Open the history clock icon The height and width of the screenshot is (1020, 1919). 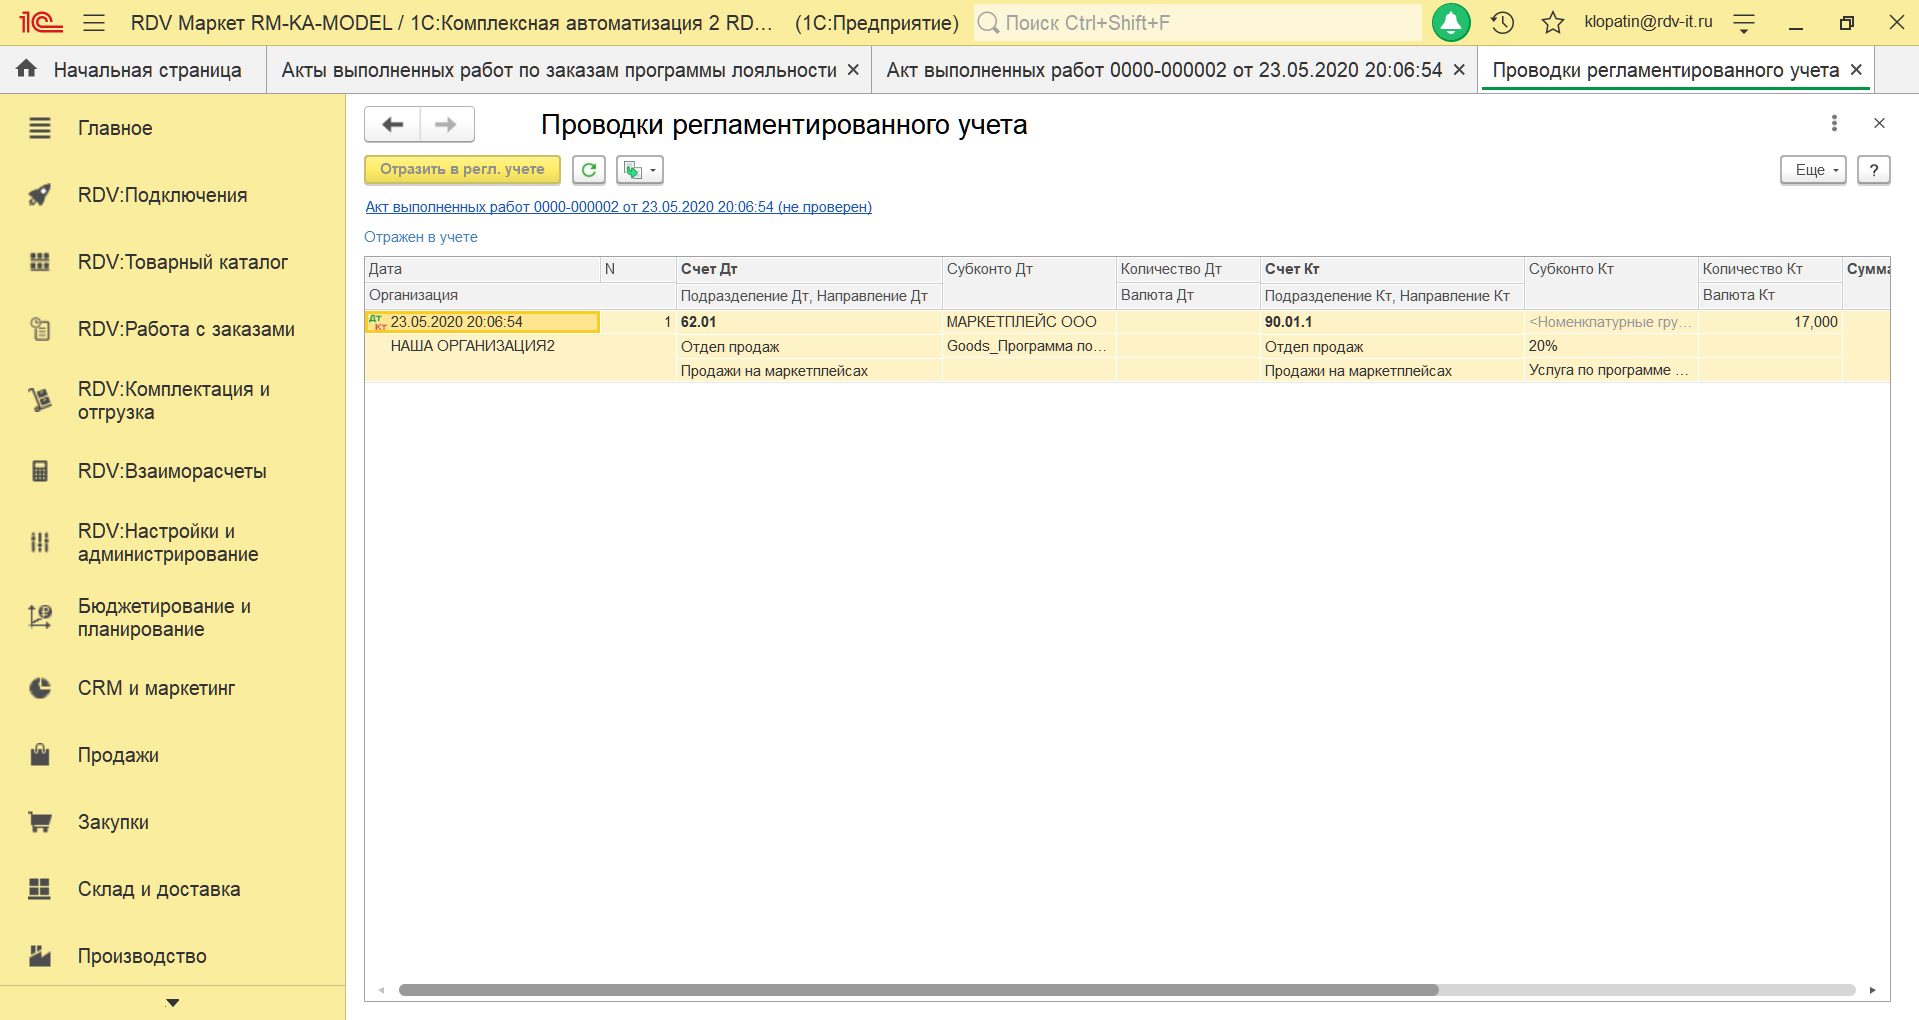[x=1502, y=22]
